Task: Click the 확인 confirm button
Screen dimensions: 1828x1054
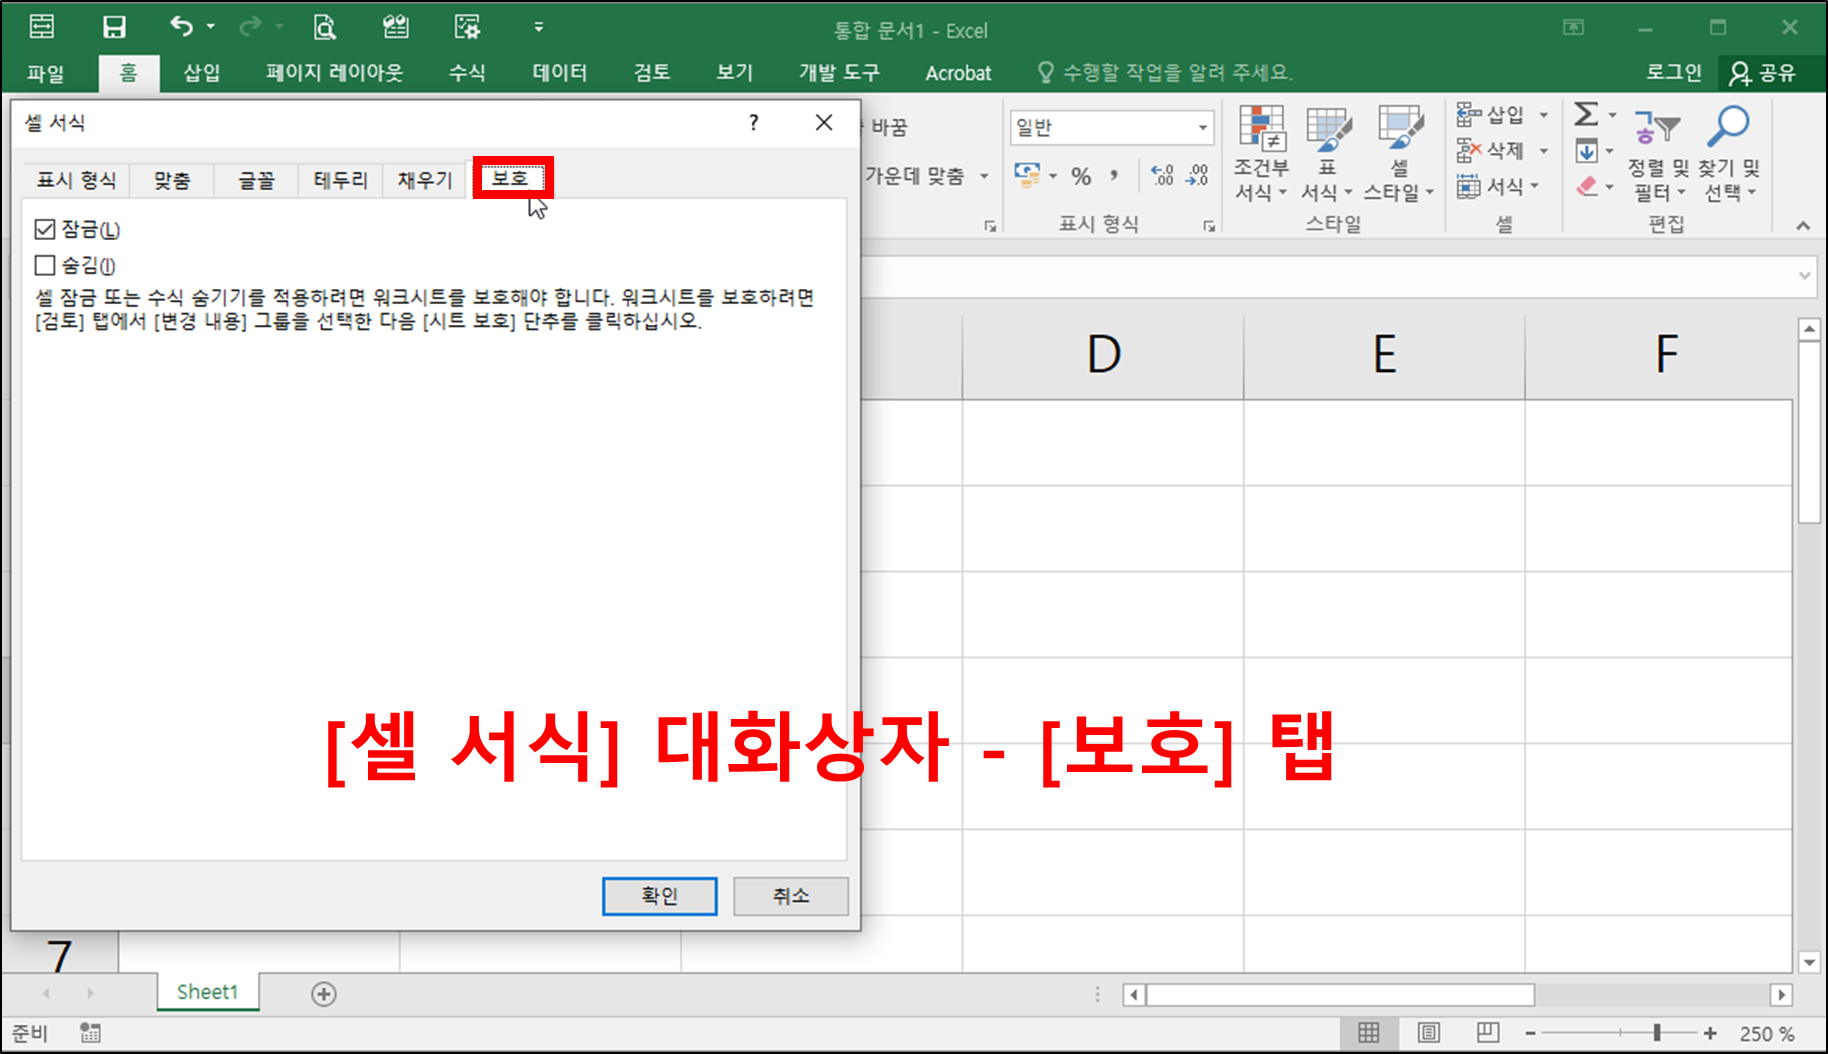Action: (659, 896)
